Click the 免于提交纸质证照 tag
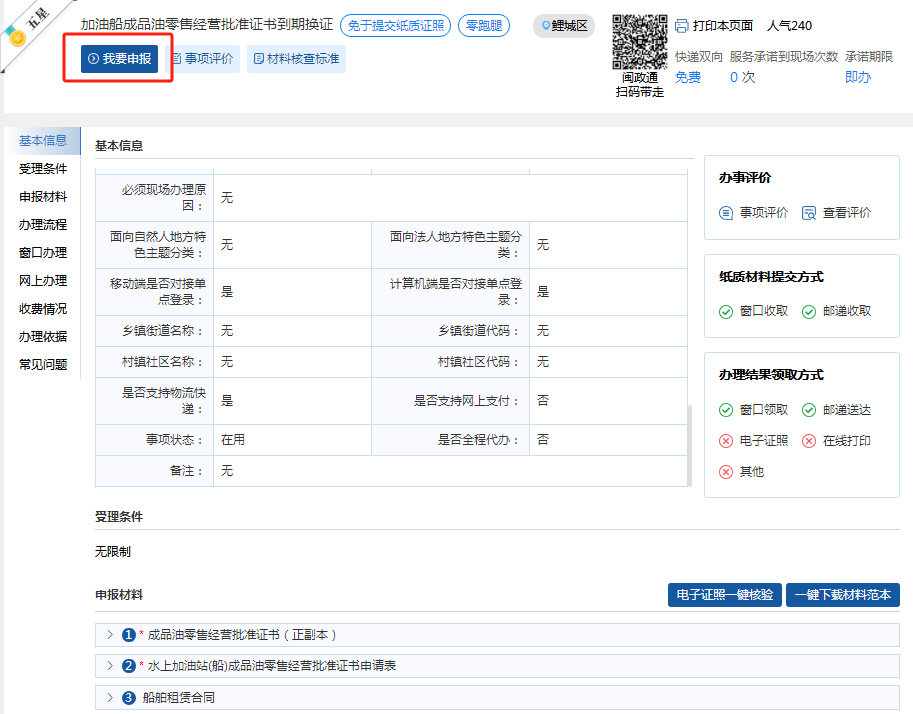 tap(395, 26)
